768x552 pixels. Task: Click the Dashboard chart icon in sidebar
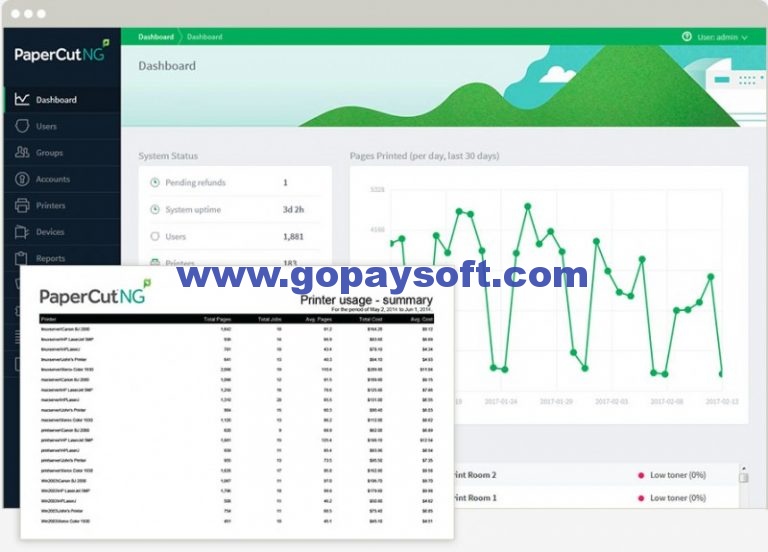[22, 99]
